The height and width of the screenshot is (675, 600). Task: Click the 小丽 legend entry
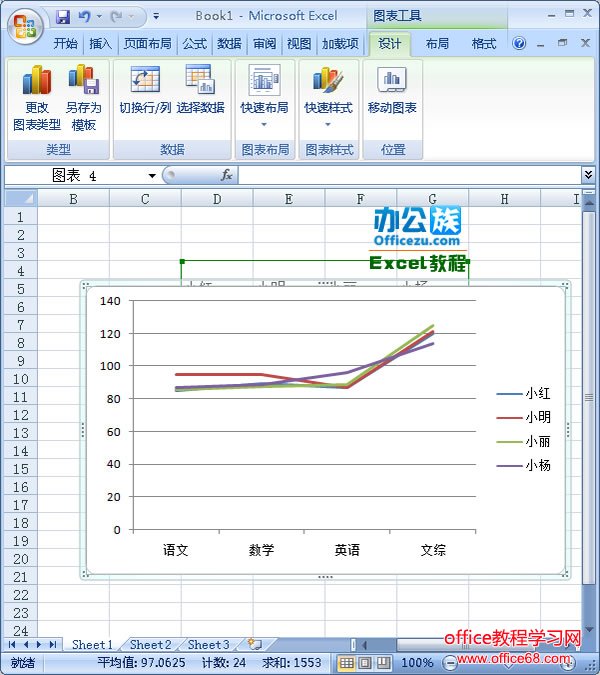[x=523, y=441]
